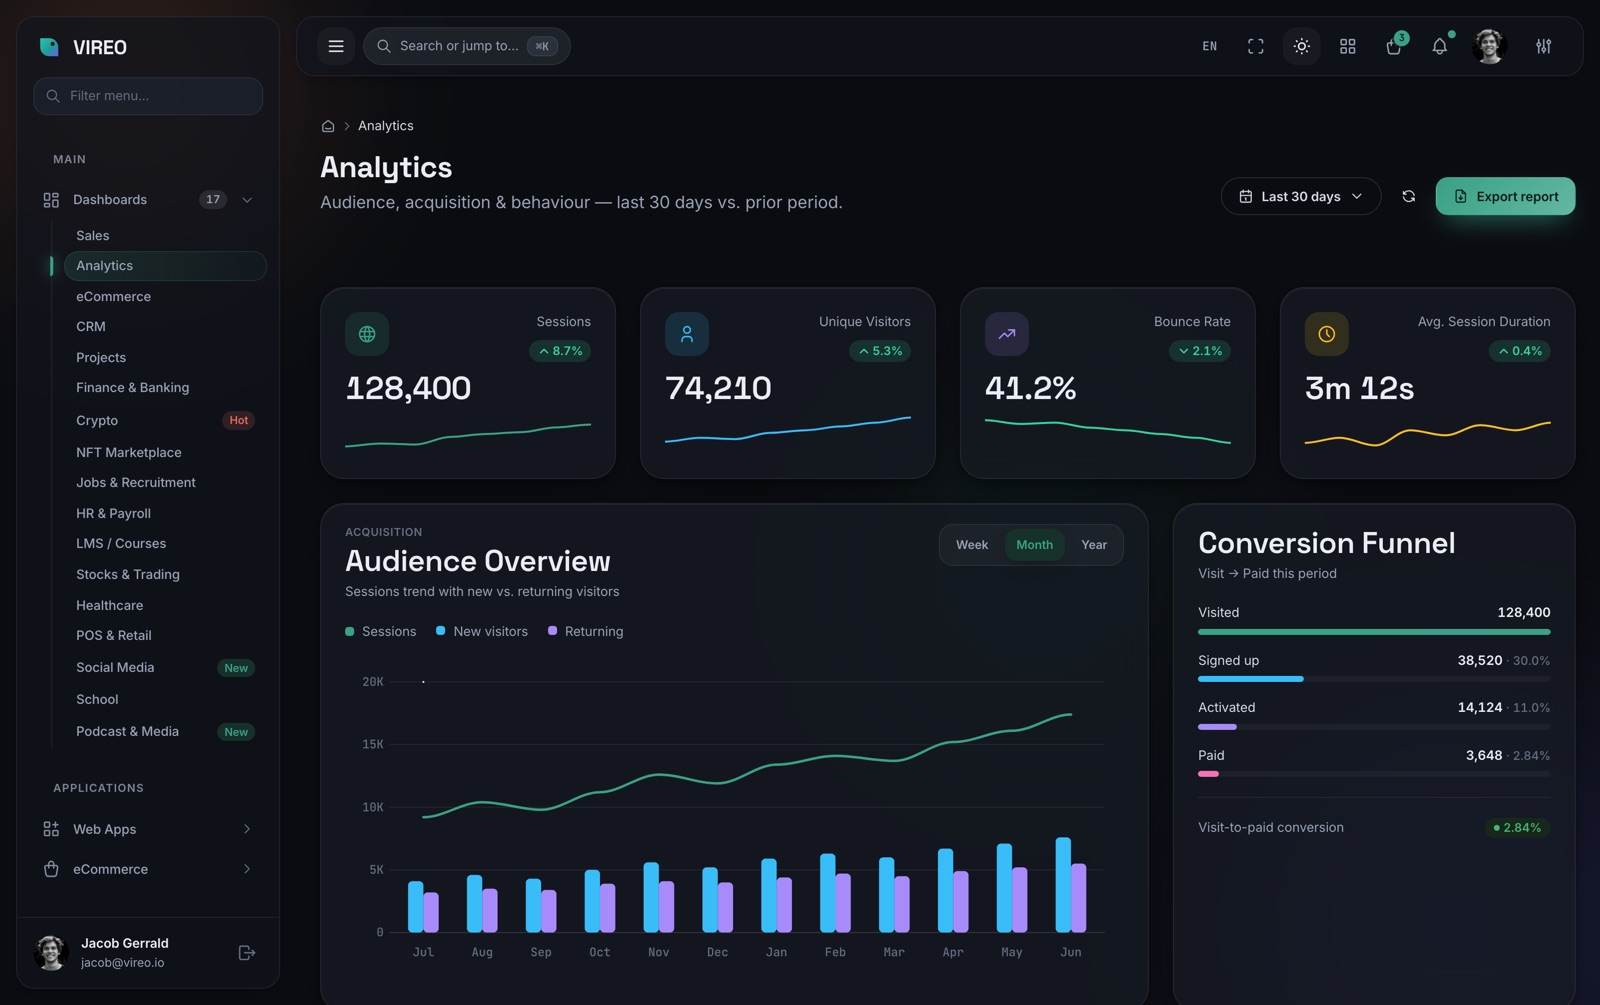Viewport: 1600px width, 1005px height.
Task: Click the eCommerce bag icon under Applications
Action: 51,869
